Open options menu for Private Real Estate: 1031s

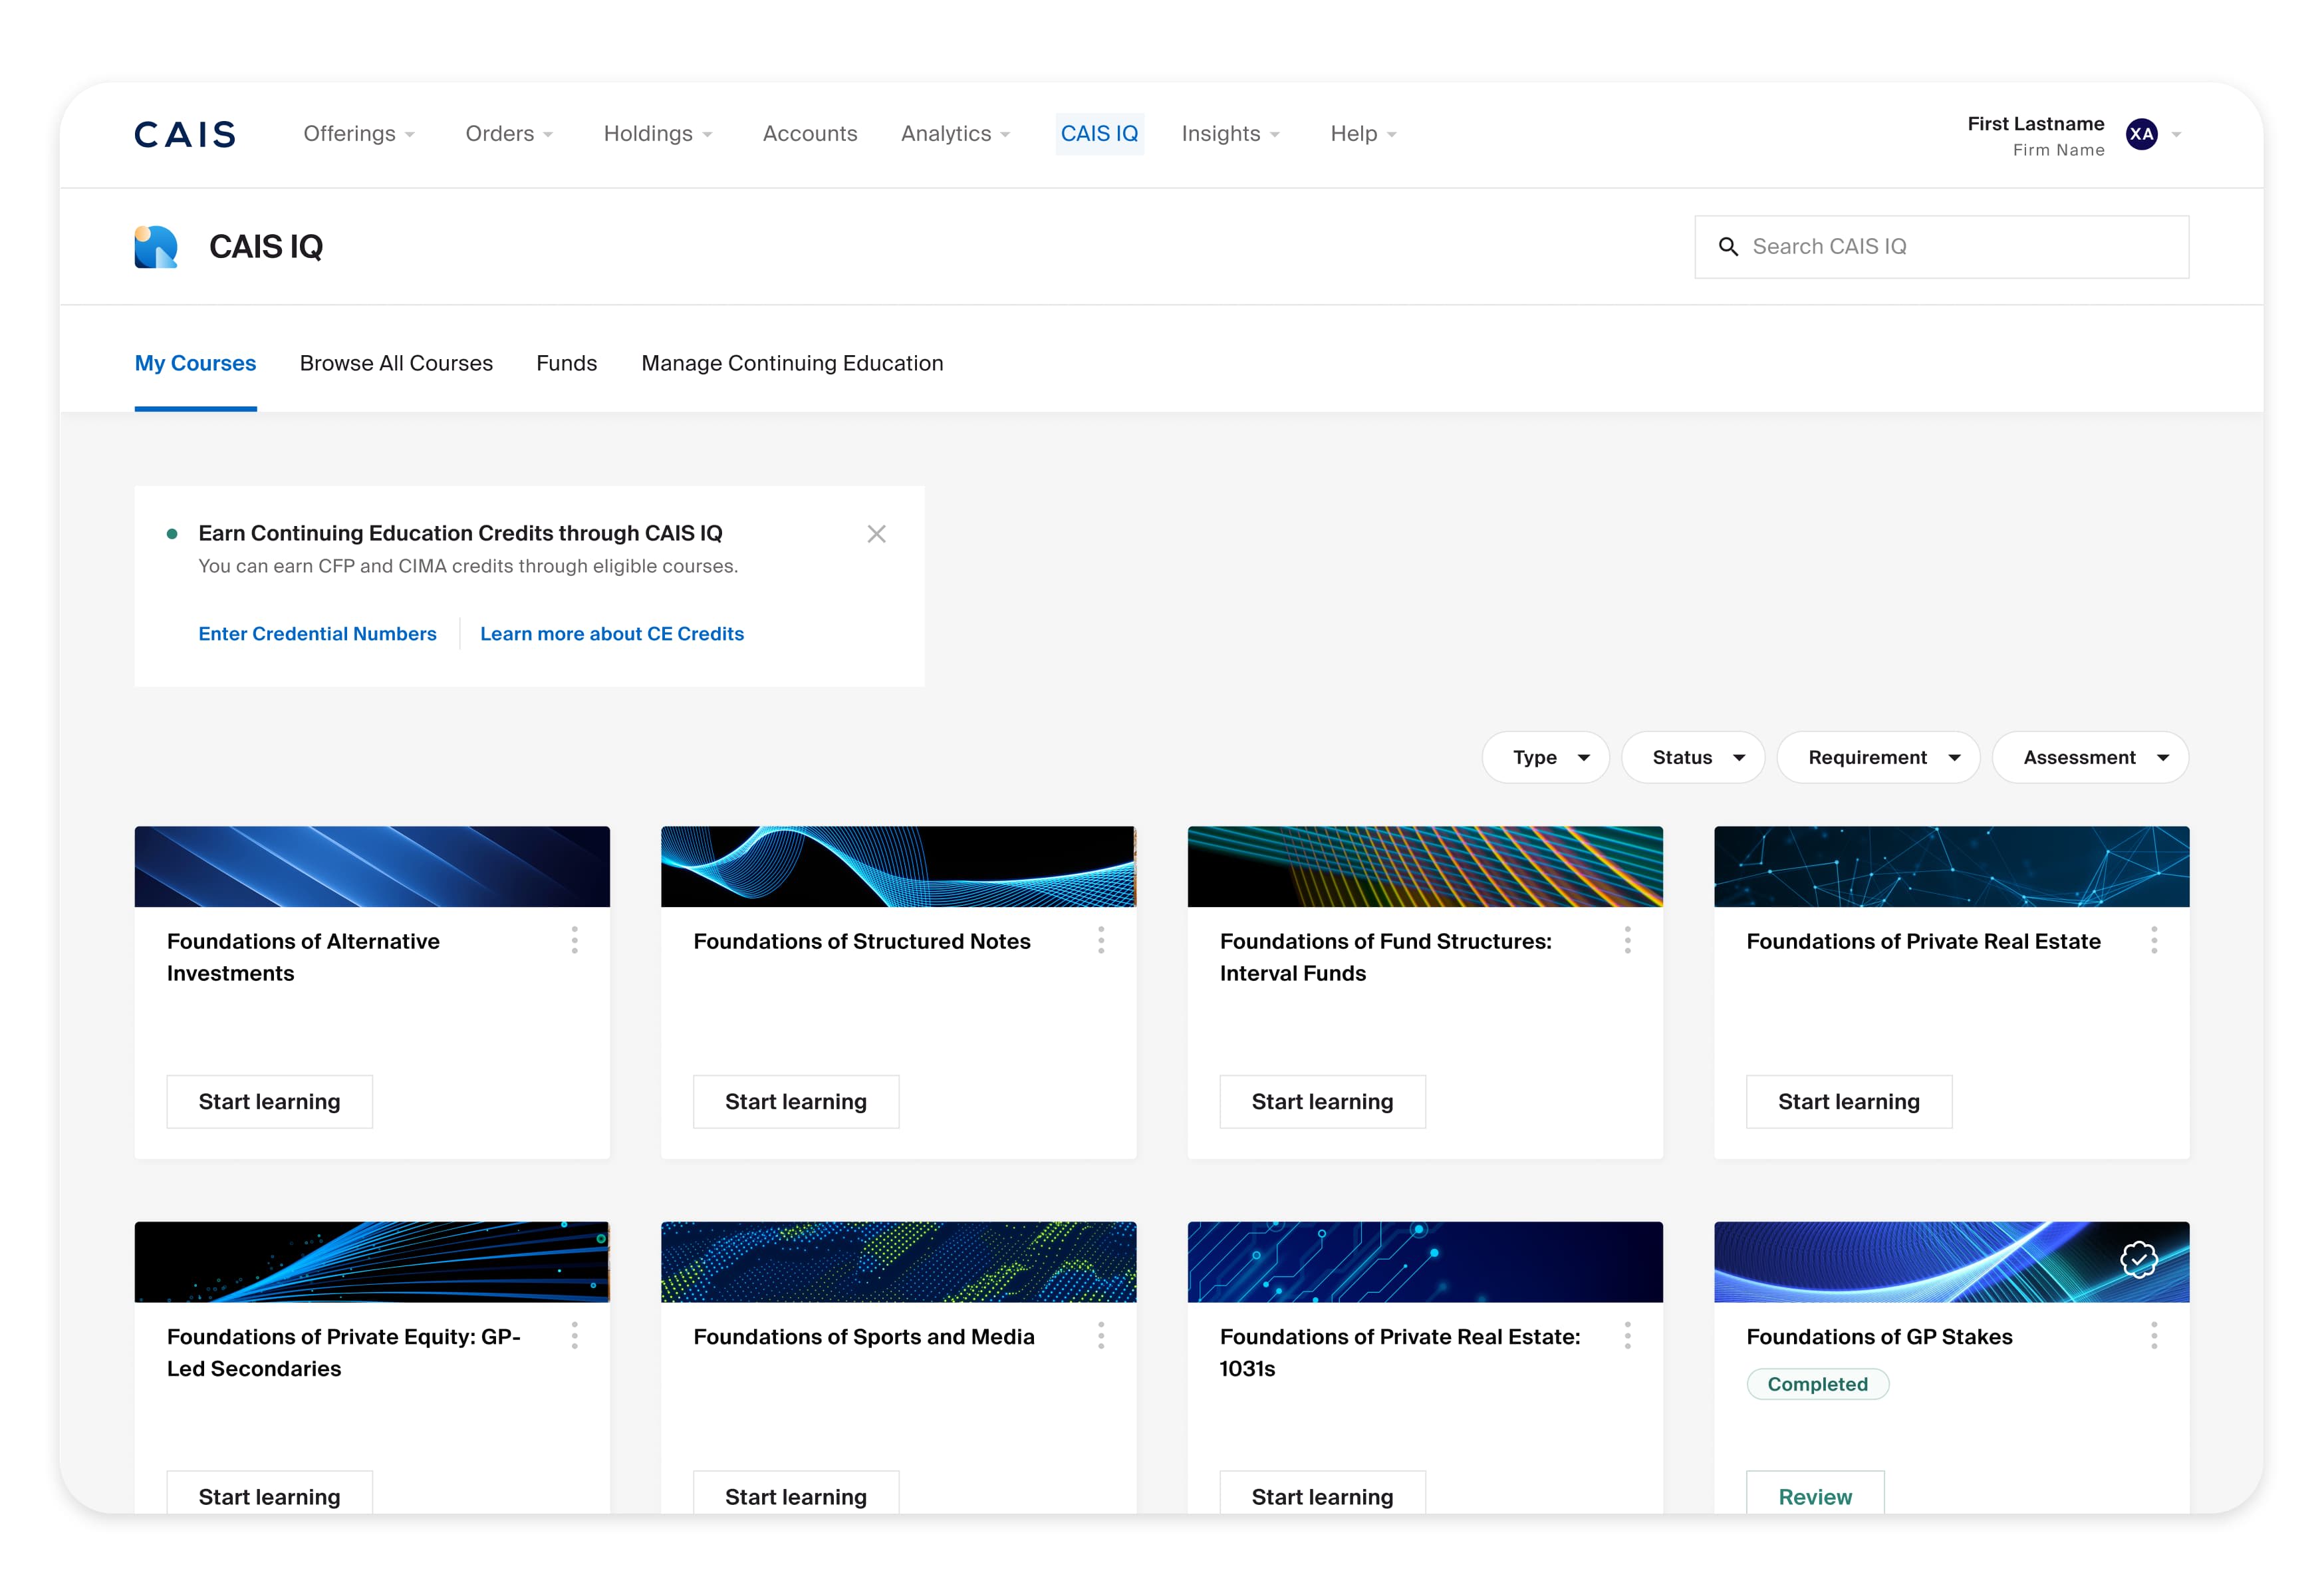1627,1335
